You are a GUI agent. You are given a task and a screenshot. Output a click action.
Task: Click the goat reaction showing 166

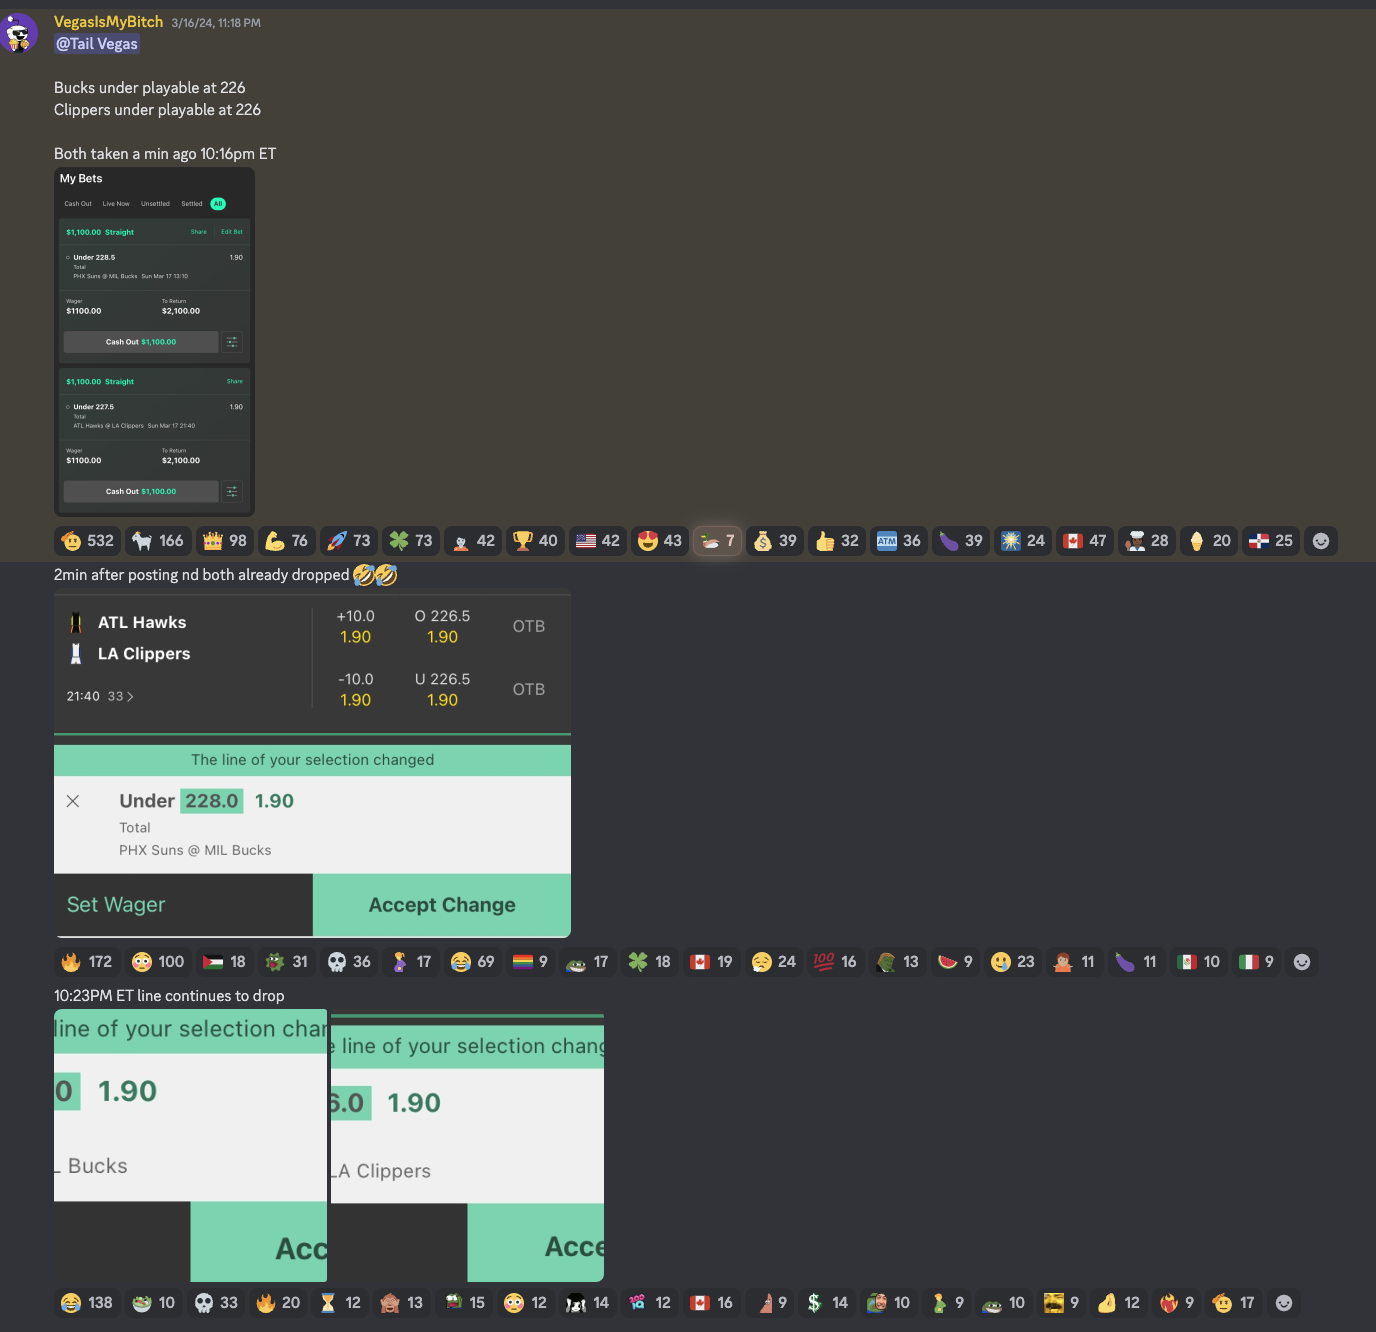tap(159, 541)
